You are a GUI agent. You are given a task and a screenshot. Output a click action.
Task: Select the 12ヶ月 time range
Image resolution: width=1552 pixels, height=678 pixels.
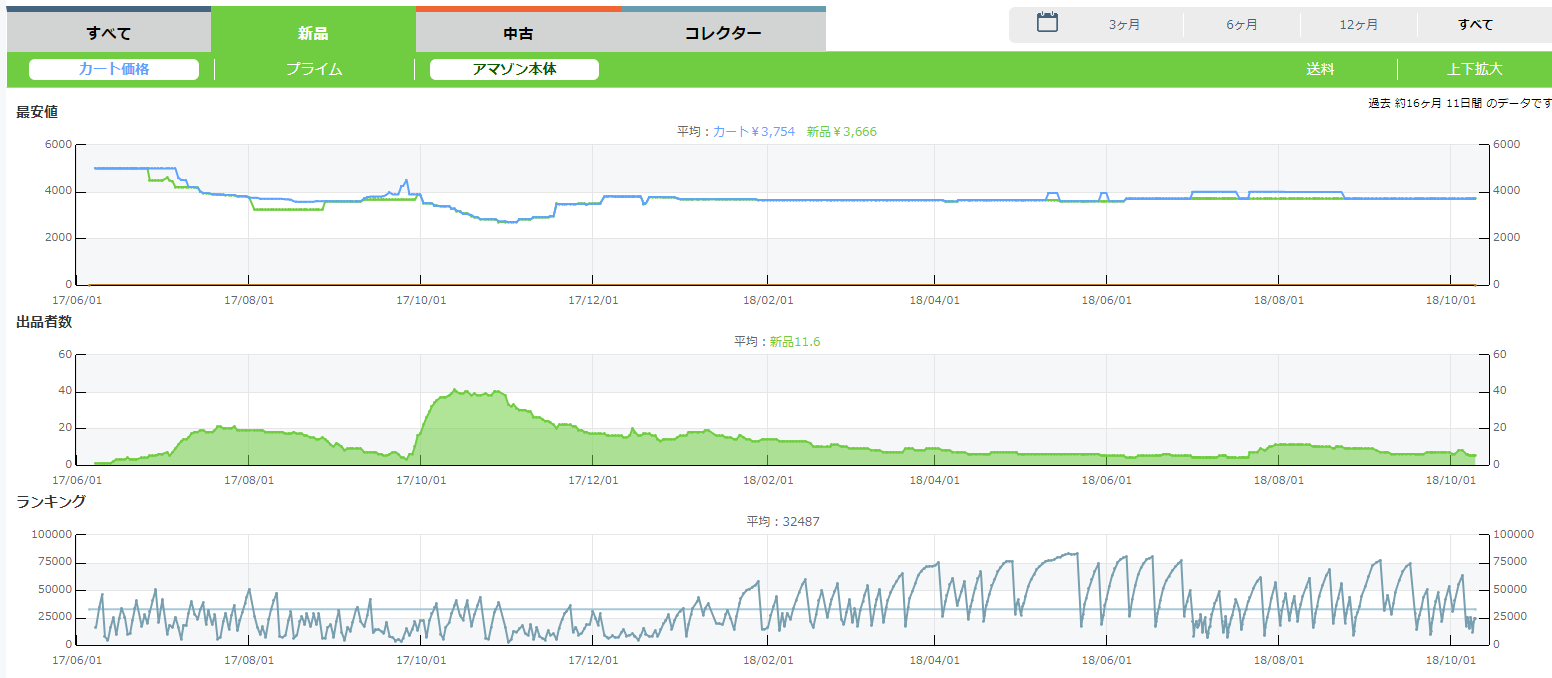point(1358,25)
